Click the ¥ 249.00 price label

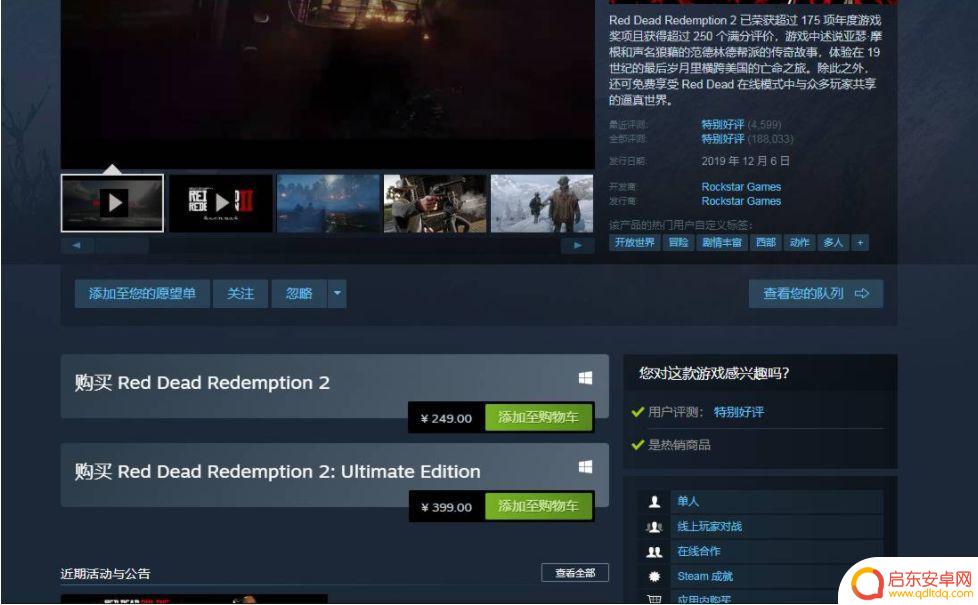446,418
